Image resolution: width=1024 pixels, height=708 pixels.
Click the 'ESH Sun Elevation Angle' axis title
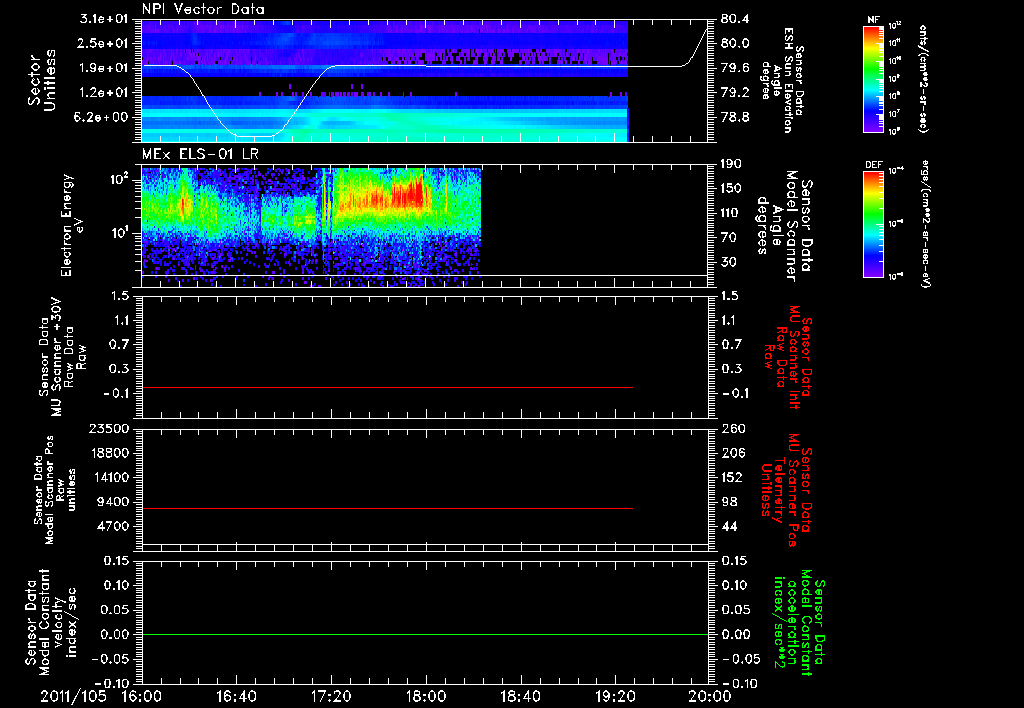(x=782, y=80)
